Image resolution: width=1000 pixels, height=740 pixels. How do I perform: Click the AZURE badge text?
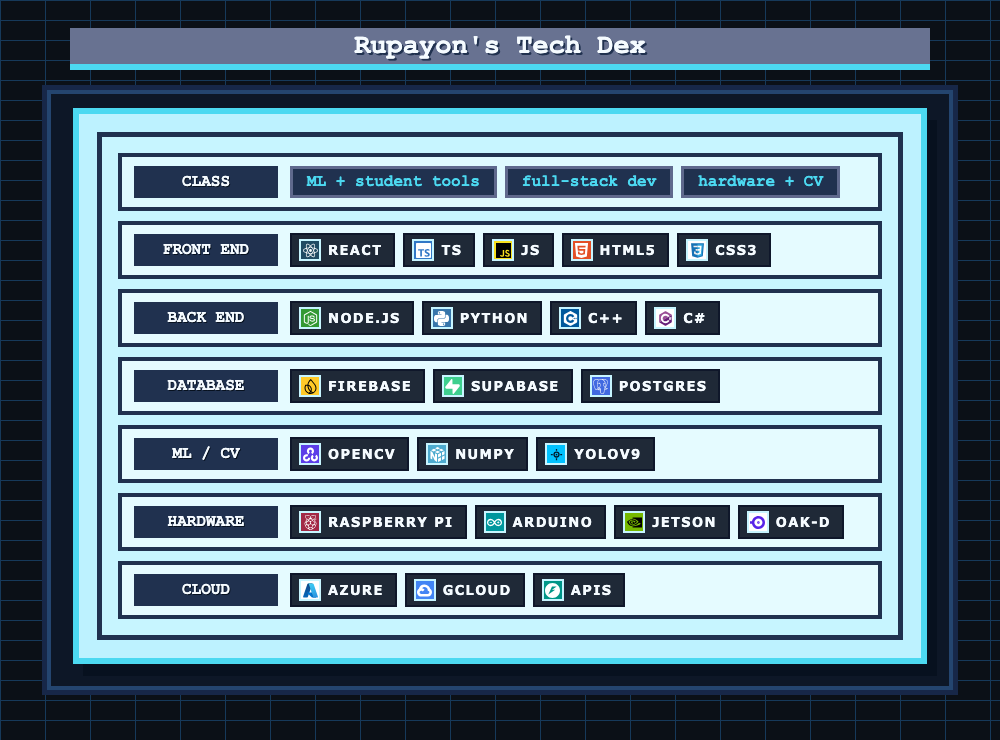point(355,590)
